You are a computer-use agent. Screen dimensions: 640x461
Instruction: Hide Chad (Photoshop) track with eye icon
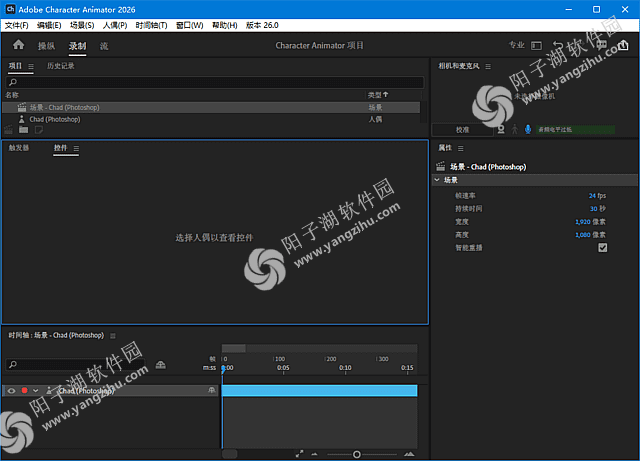click(x=11, y=391)
